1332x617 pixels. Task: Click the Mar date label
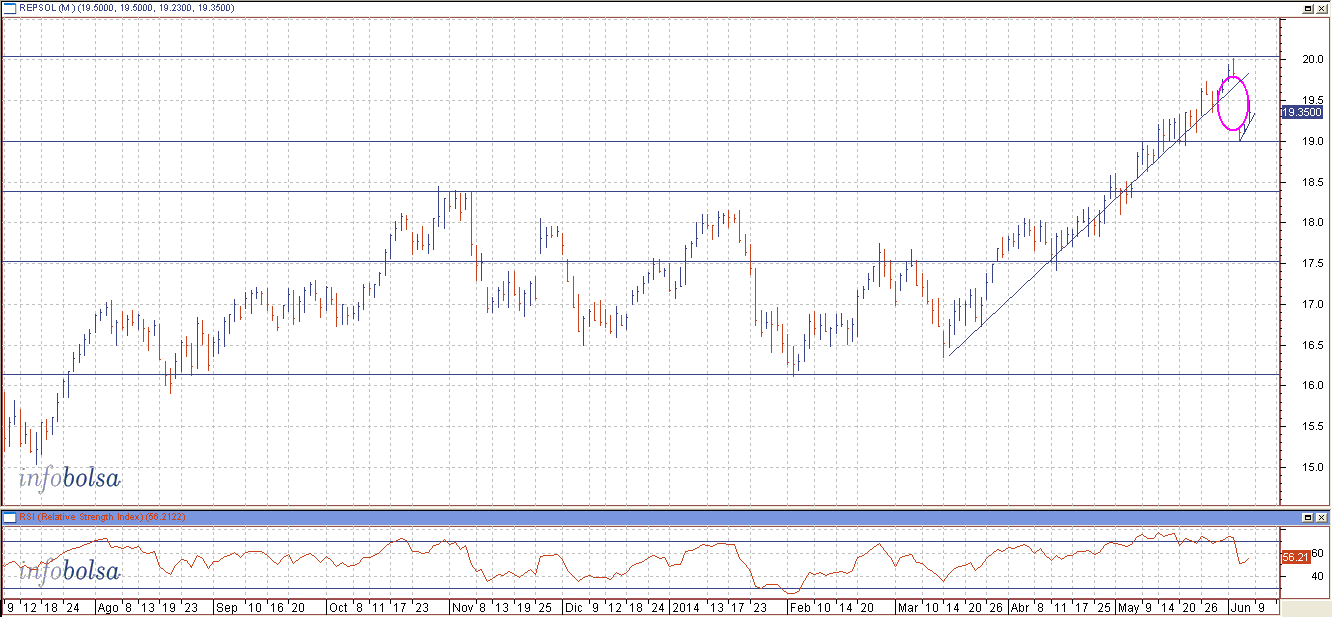pos(908,607)
